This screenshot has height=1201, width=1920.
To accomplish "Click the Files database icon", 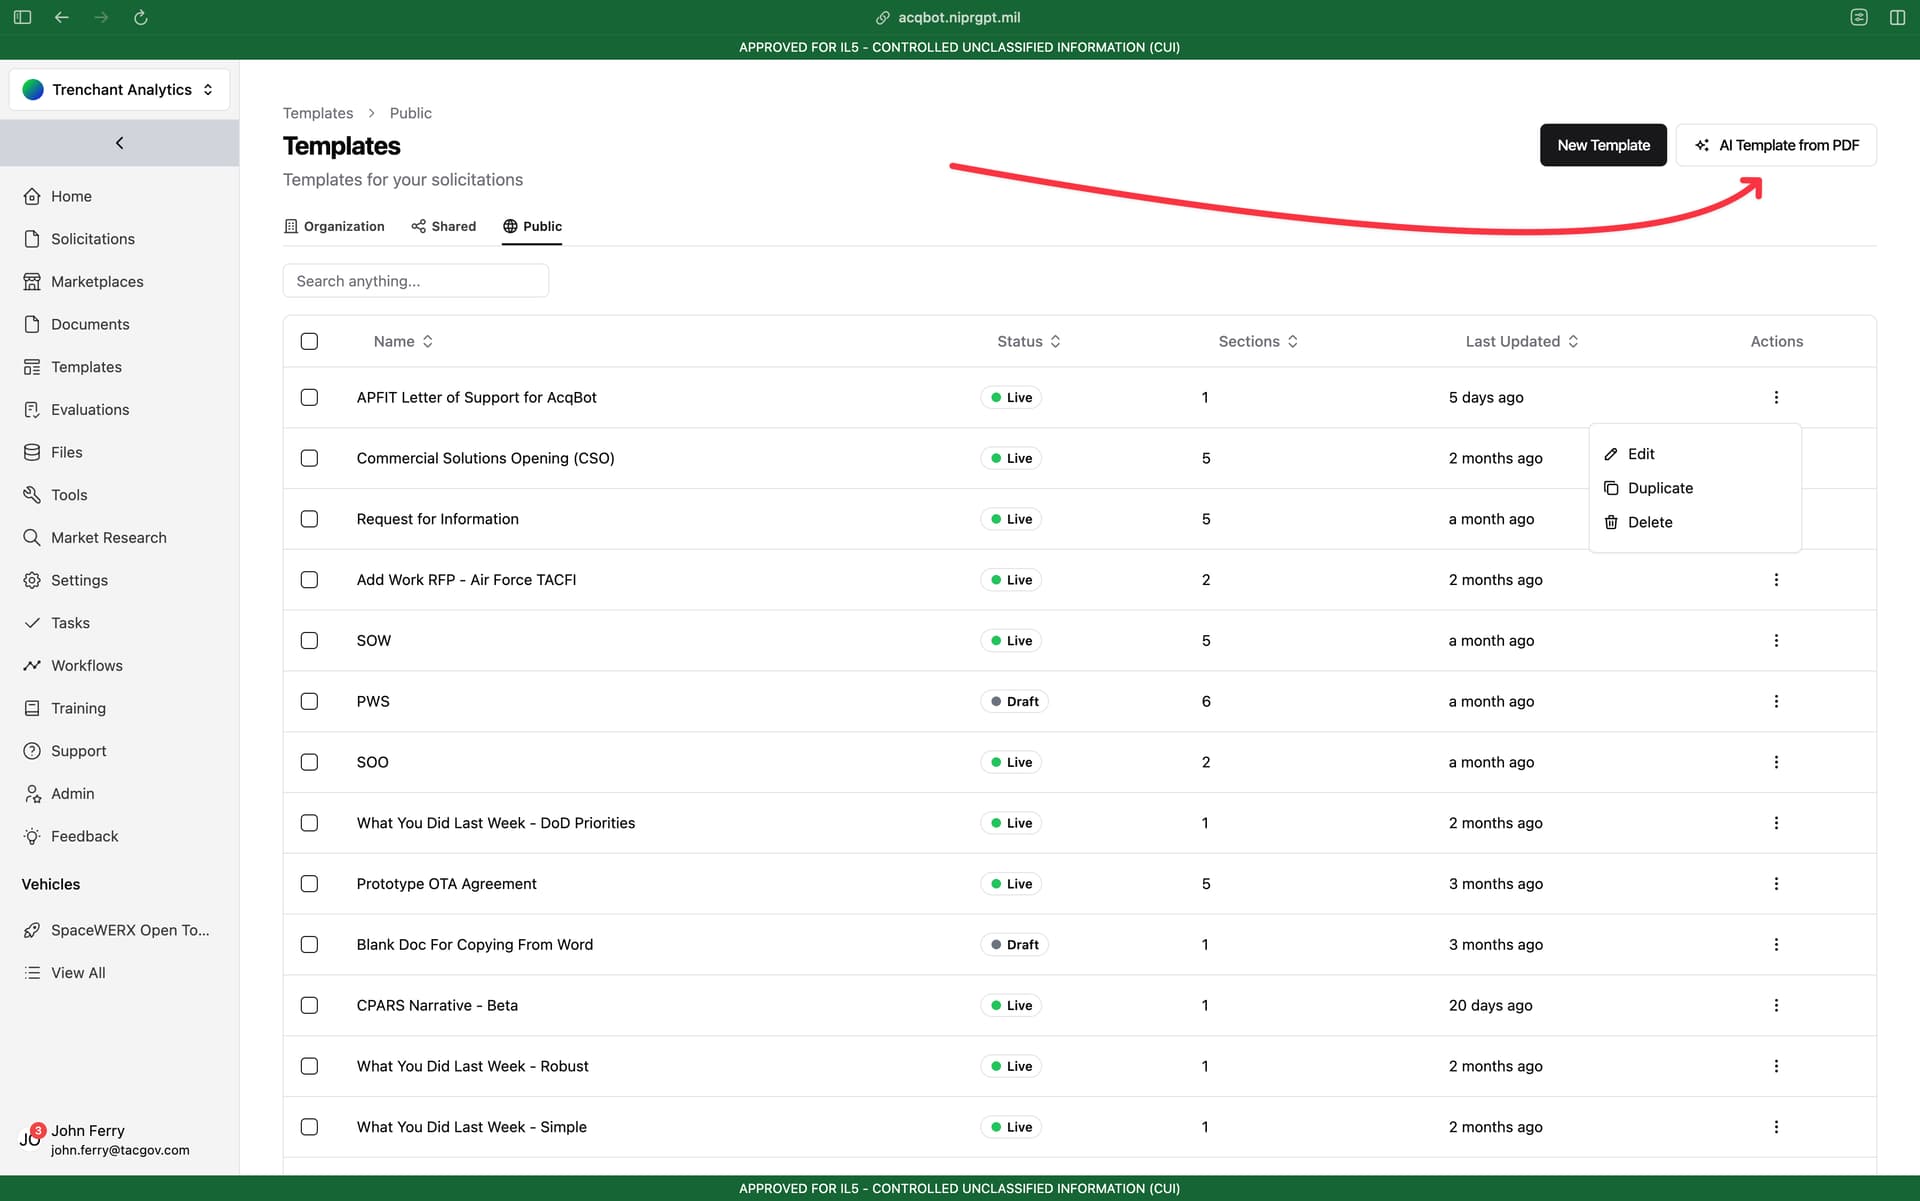I will coord(32,452).
